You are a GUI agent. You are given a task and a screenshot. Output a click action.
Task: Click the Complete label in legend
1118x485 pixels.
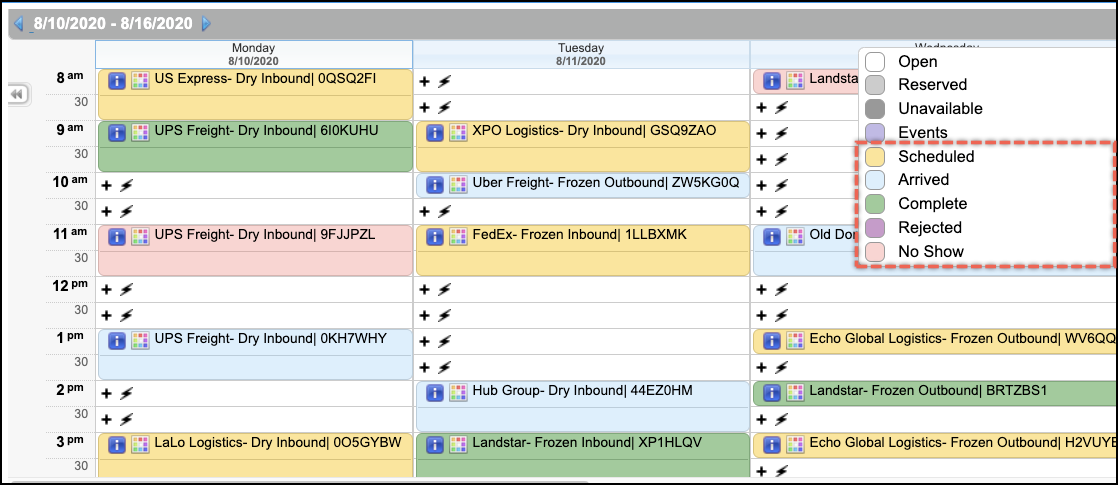tap(933, 204)
